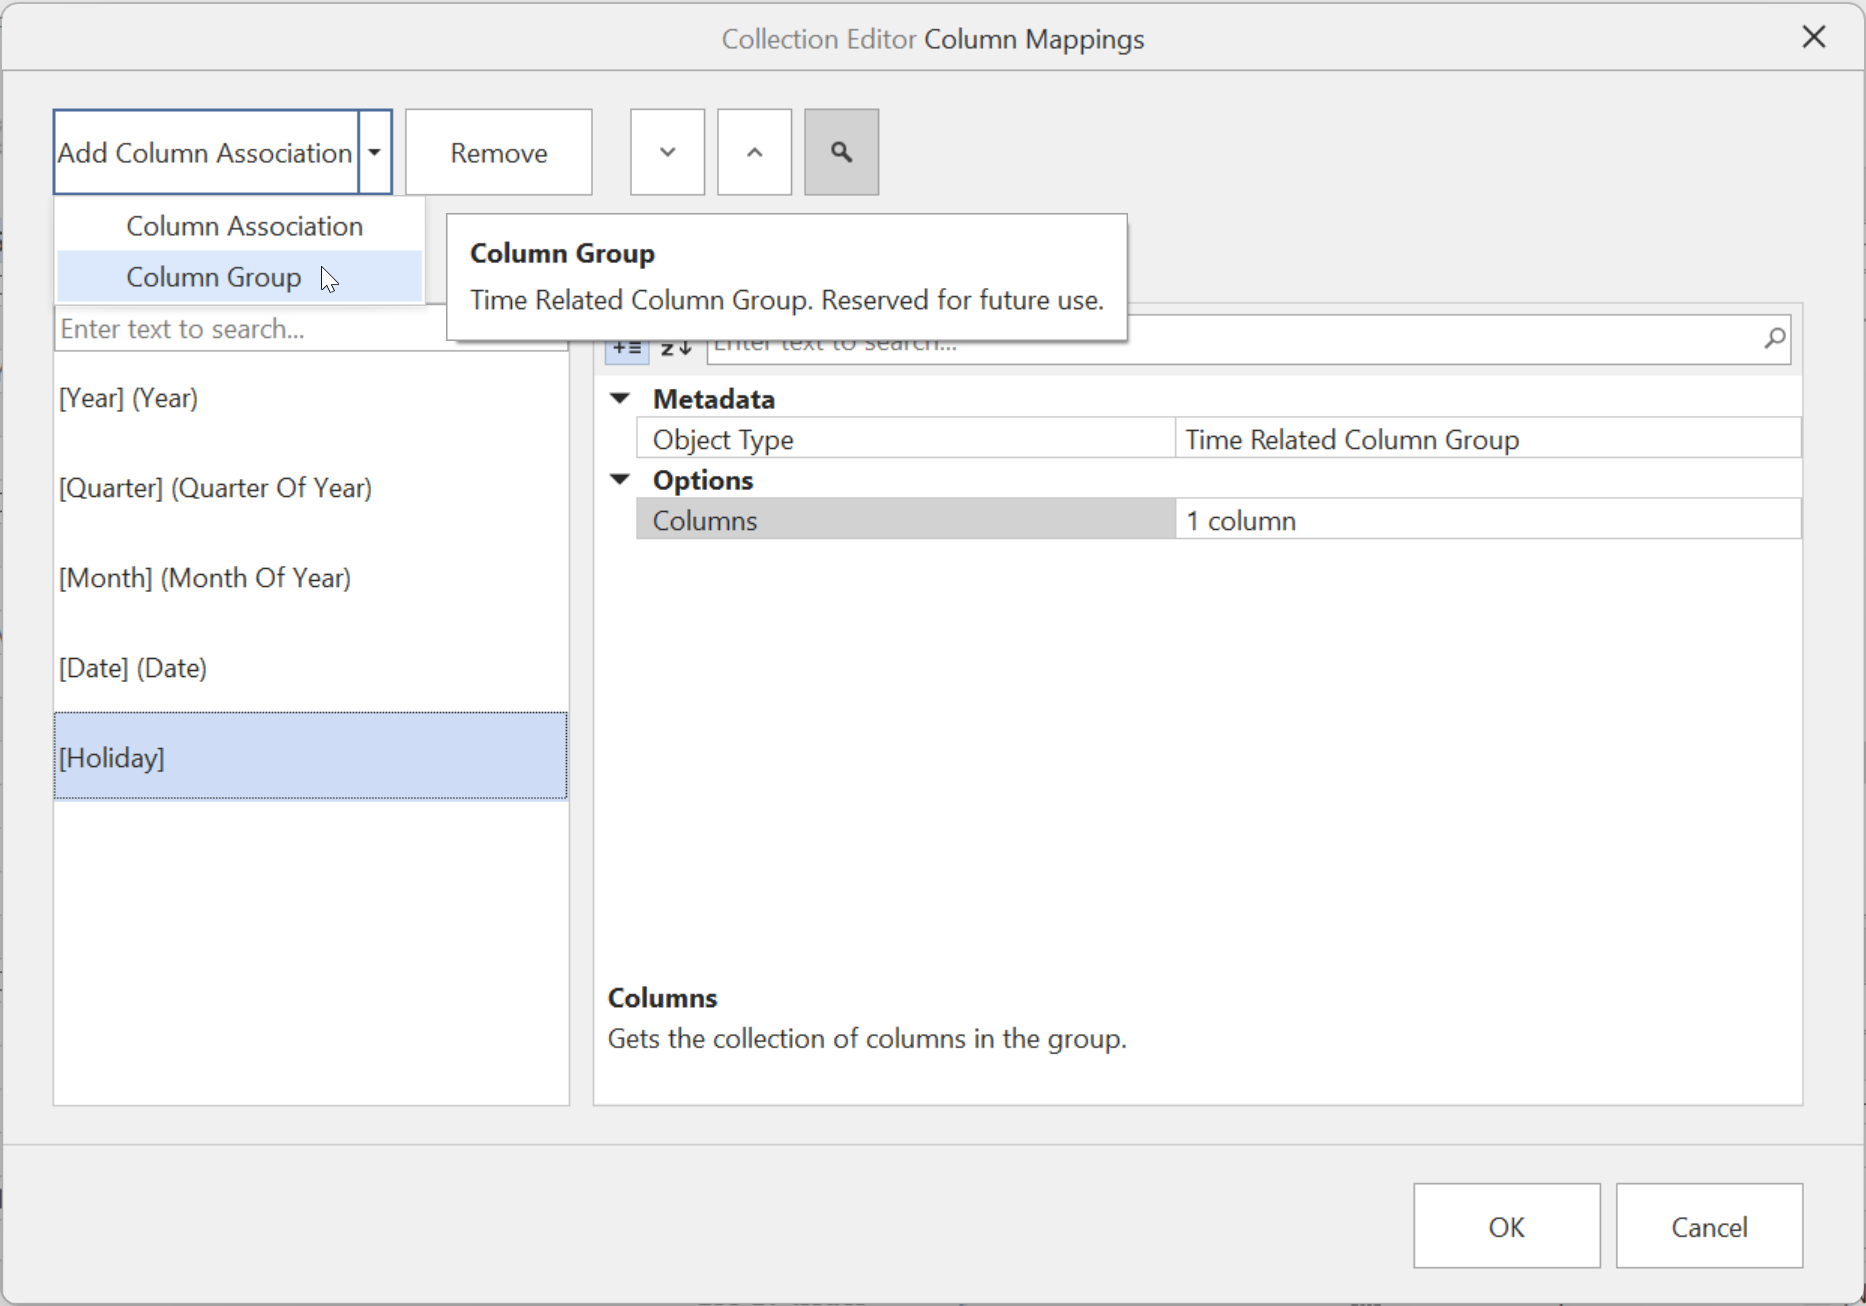Viewport: 1866px width, 1306px height.
Task: Confirm changes with the OK button
Action: [x=1505, y=1226]
